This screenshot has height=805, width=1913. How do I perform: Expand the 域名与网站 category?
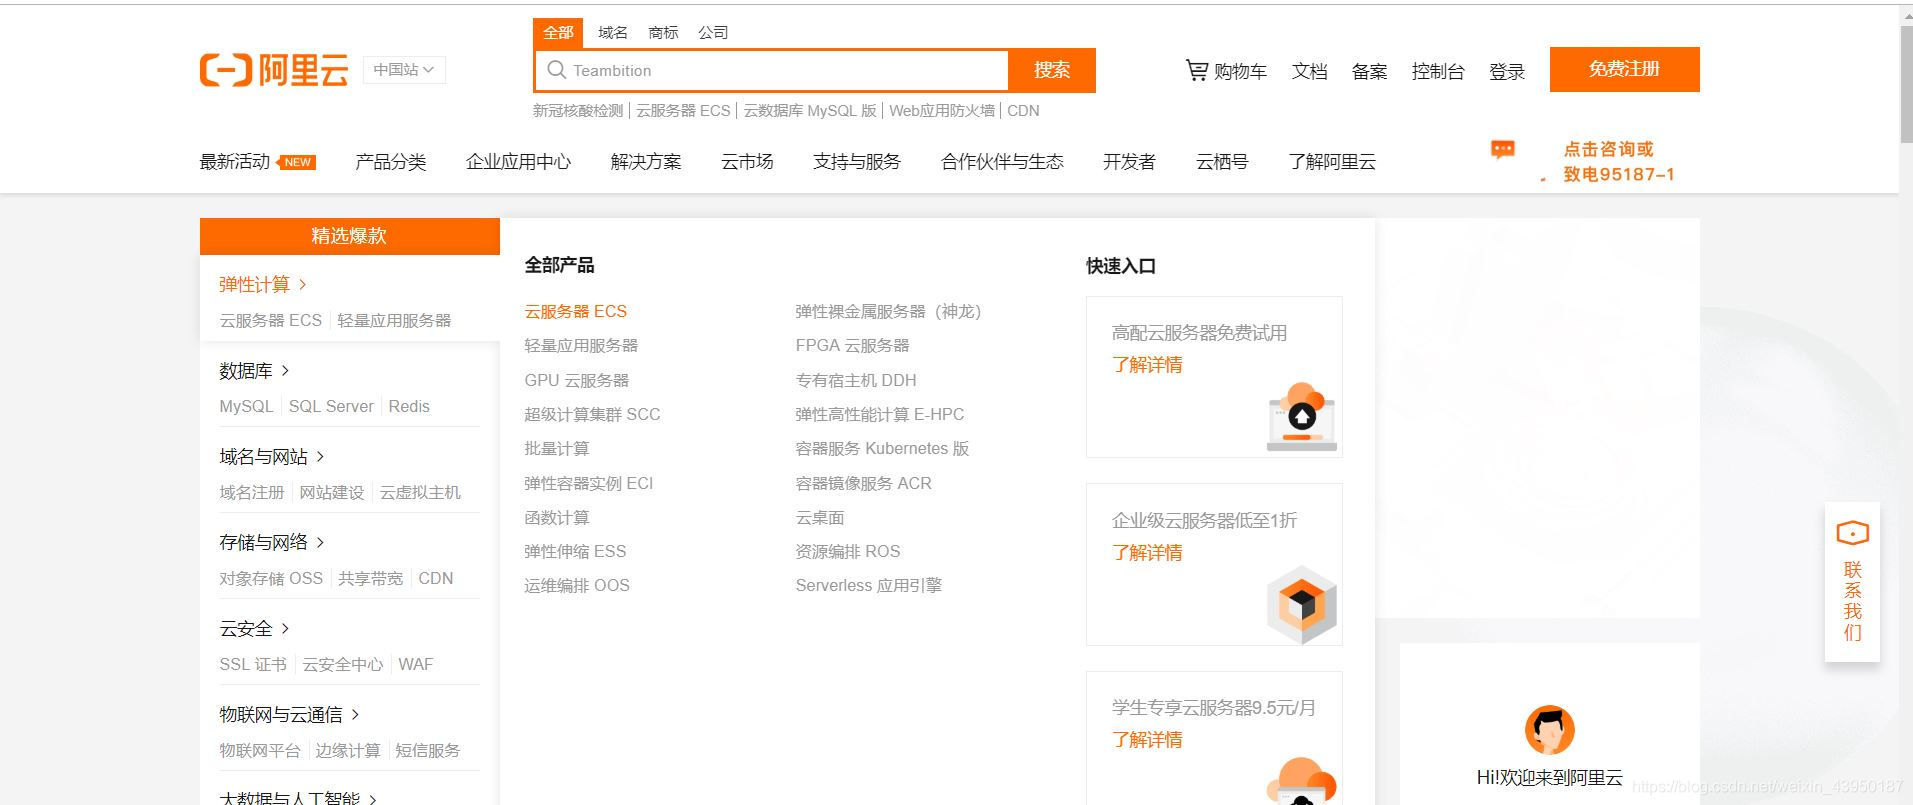pos(272,457)
